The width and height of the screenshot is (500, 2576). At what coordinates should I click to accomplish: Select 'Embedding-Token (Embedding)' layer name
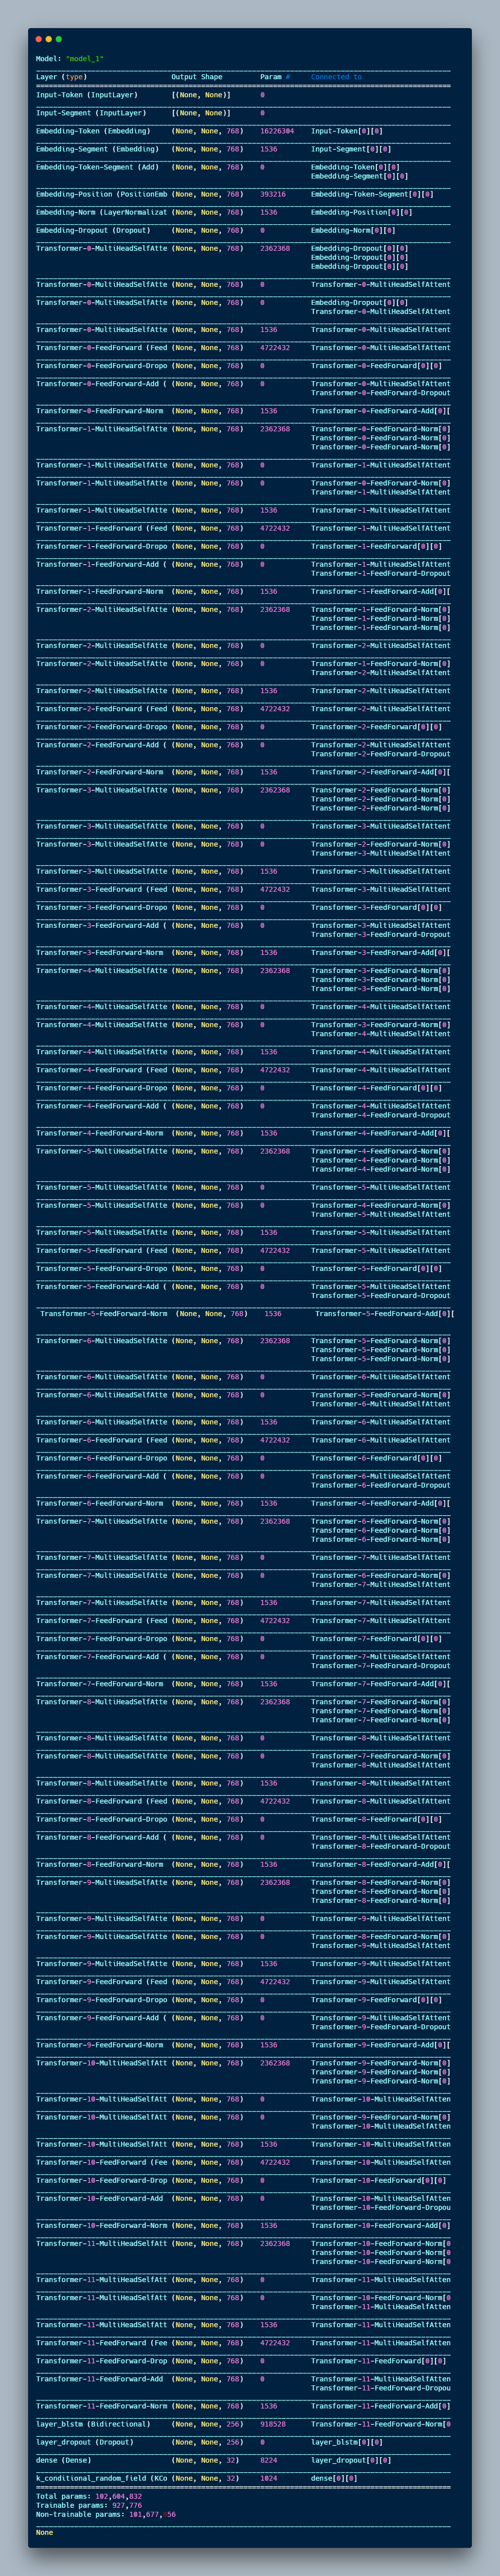point(93,131)
